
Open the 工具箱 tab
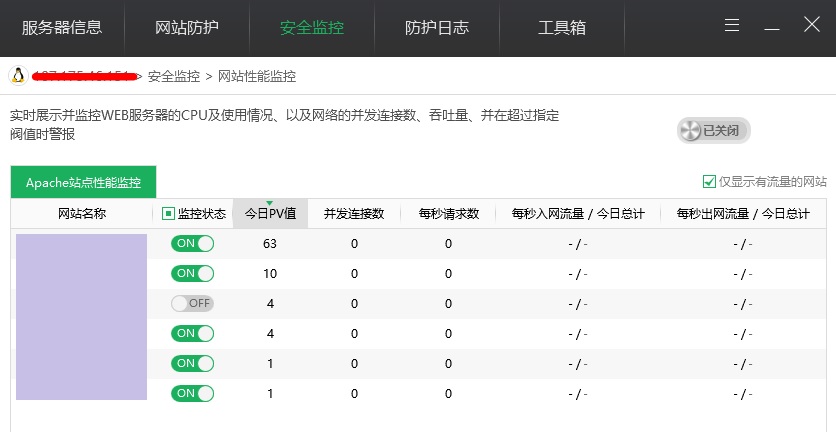[562, 27]
